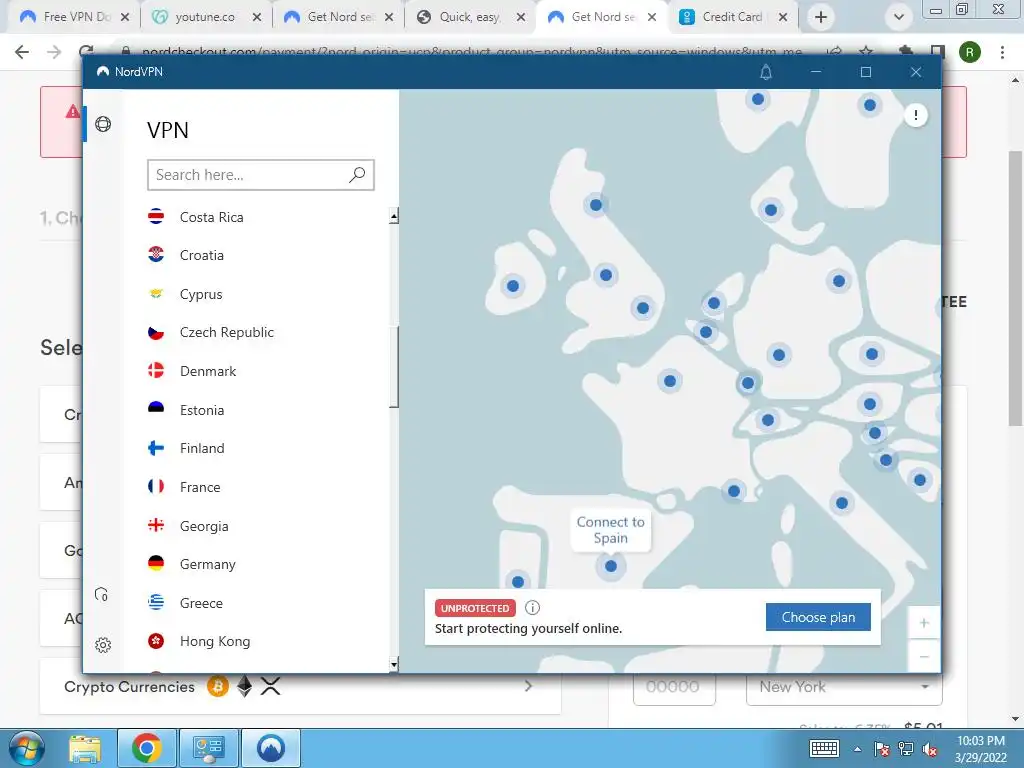Image resolution: width=1024 pixels, height=768 pixels.
Task: Open the on-screen keyboard tray icon
Action: pyautogui.click(x=824, y=748)
